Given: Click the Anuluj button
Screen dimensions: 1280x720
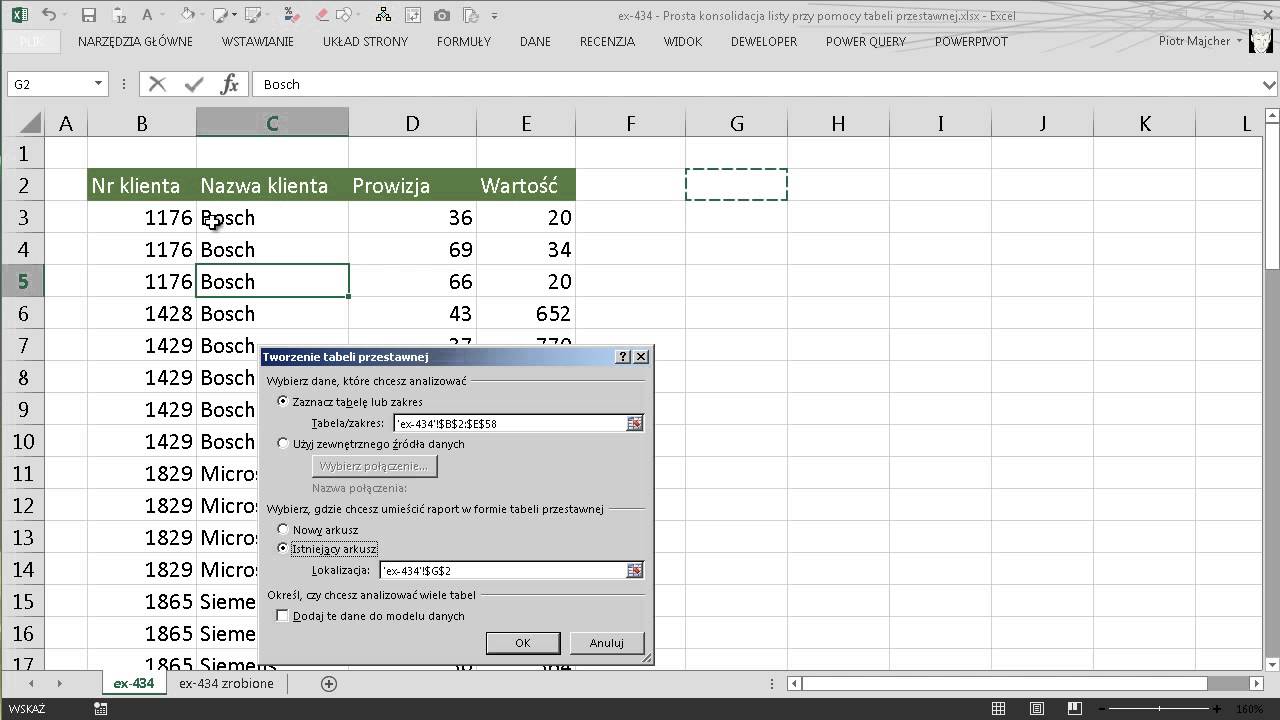Looking at the screenshot, I should click(x=607, y=643).
